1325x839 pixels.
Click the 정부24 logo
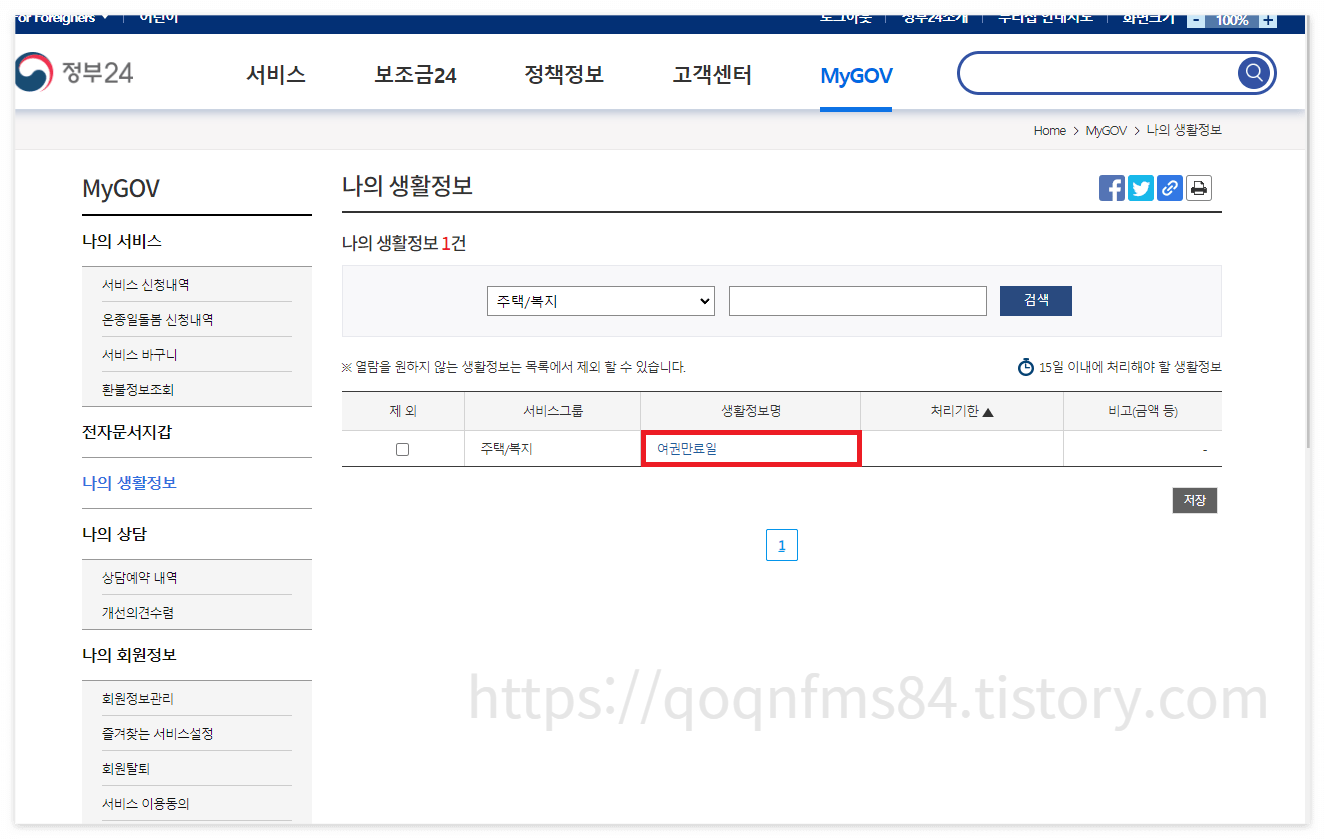coord(75,72)
